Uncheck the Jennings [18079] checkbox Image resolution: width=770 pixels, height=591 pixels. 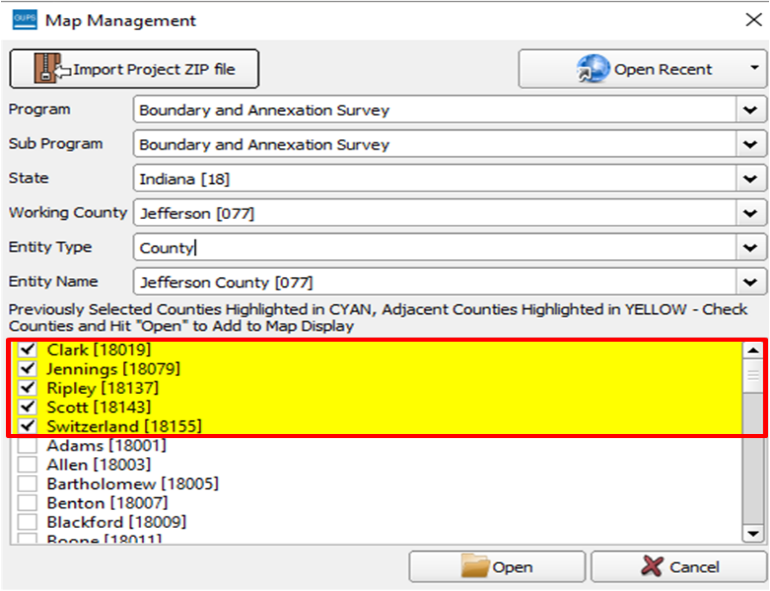(28, 368)
